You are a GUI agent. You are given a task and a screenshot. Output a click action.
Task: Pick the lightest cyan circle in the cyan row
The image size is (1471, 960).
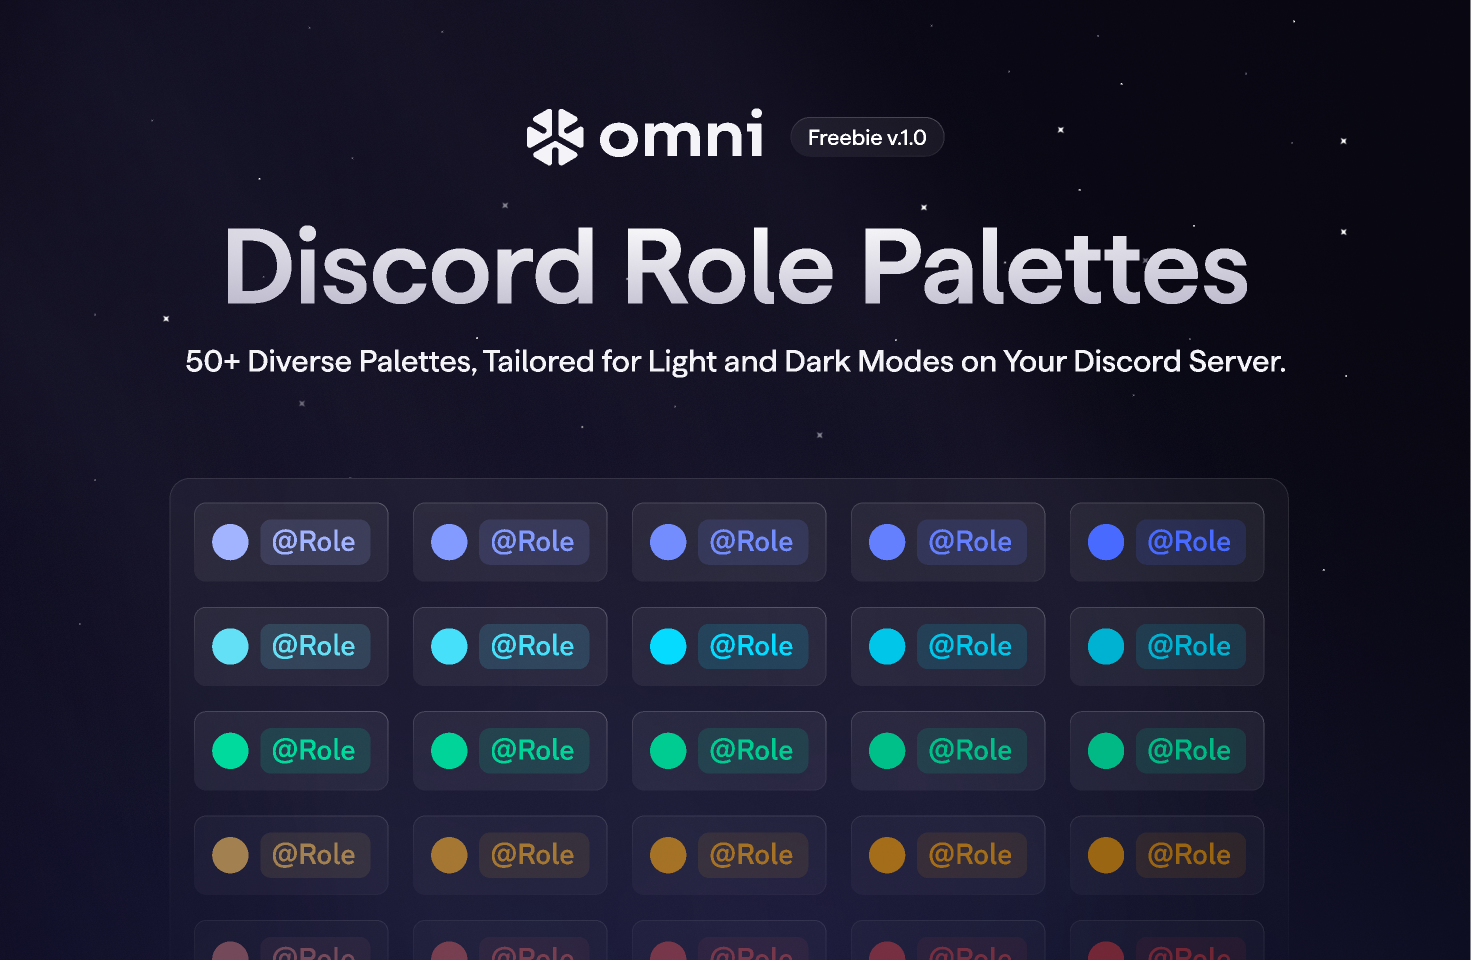[230, 646]
